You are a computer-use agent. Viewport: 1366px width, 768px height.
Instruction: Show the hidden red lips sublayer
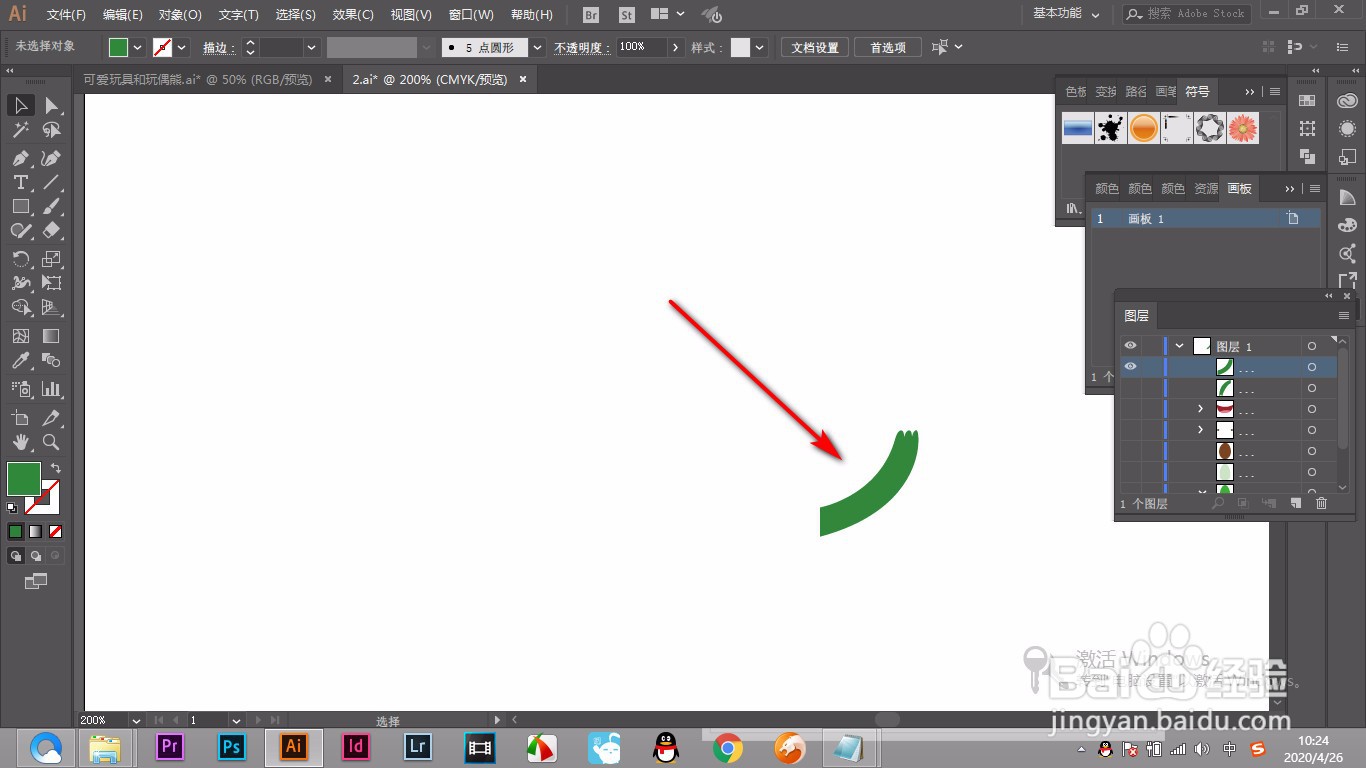pyautogui.click(x=1130, y=410)
